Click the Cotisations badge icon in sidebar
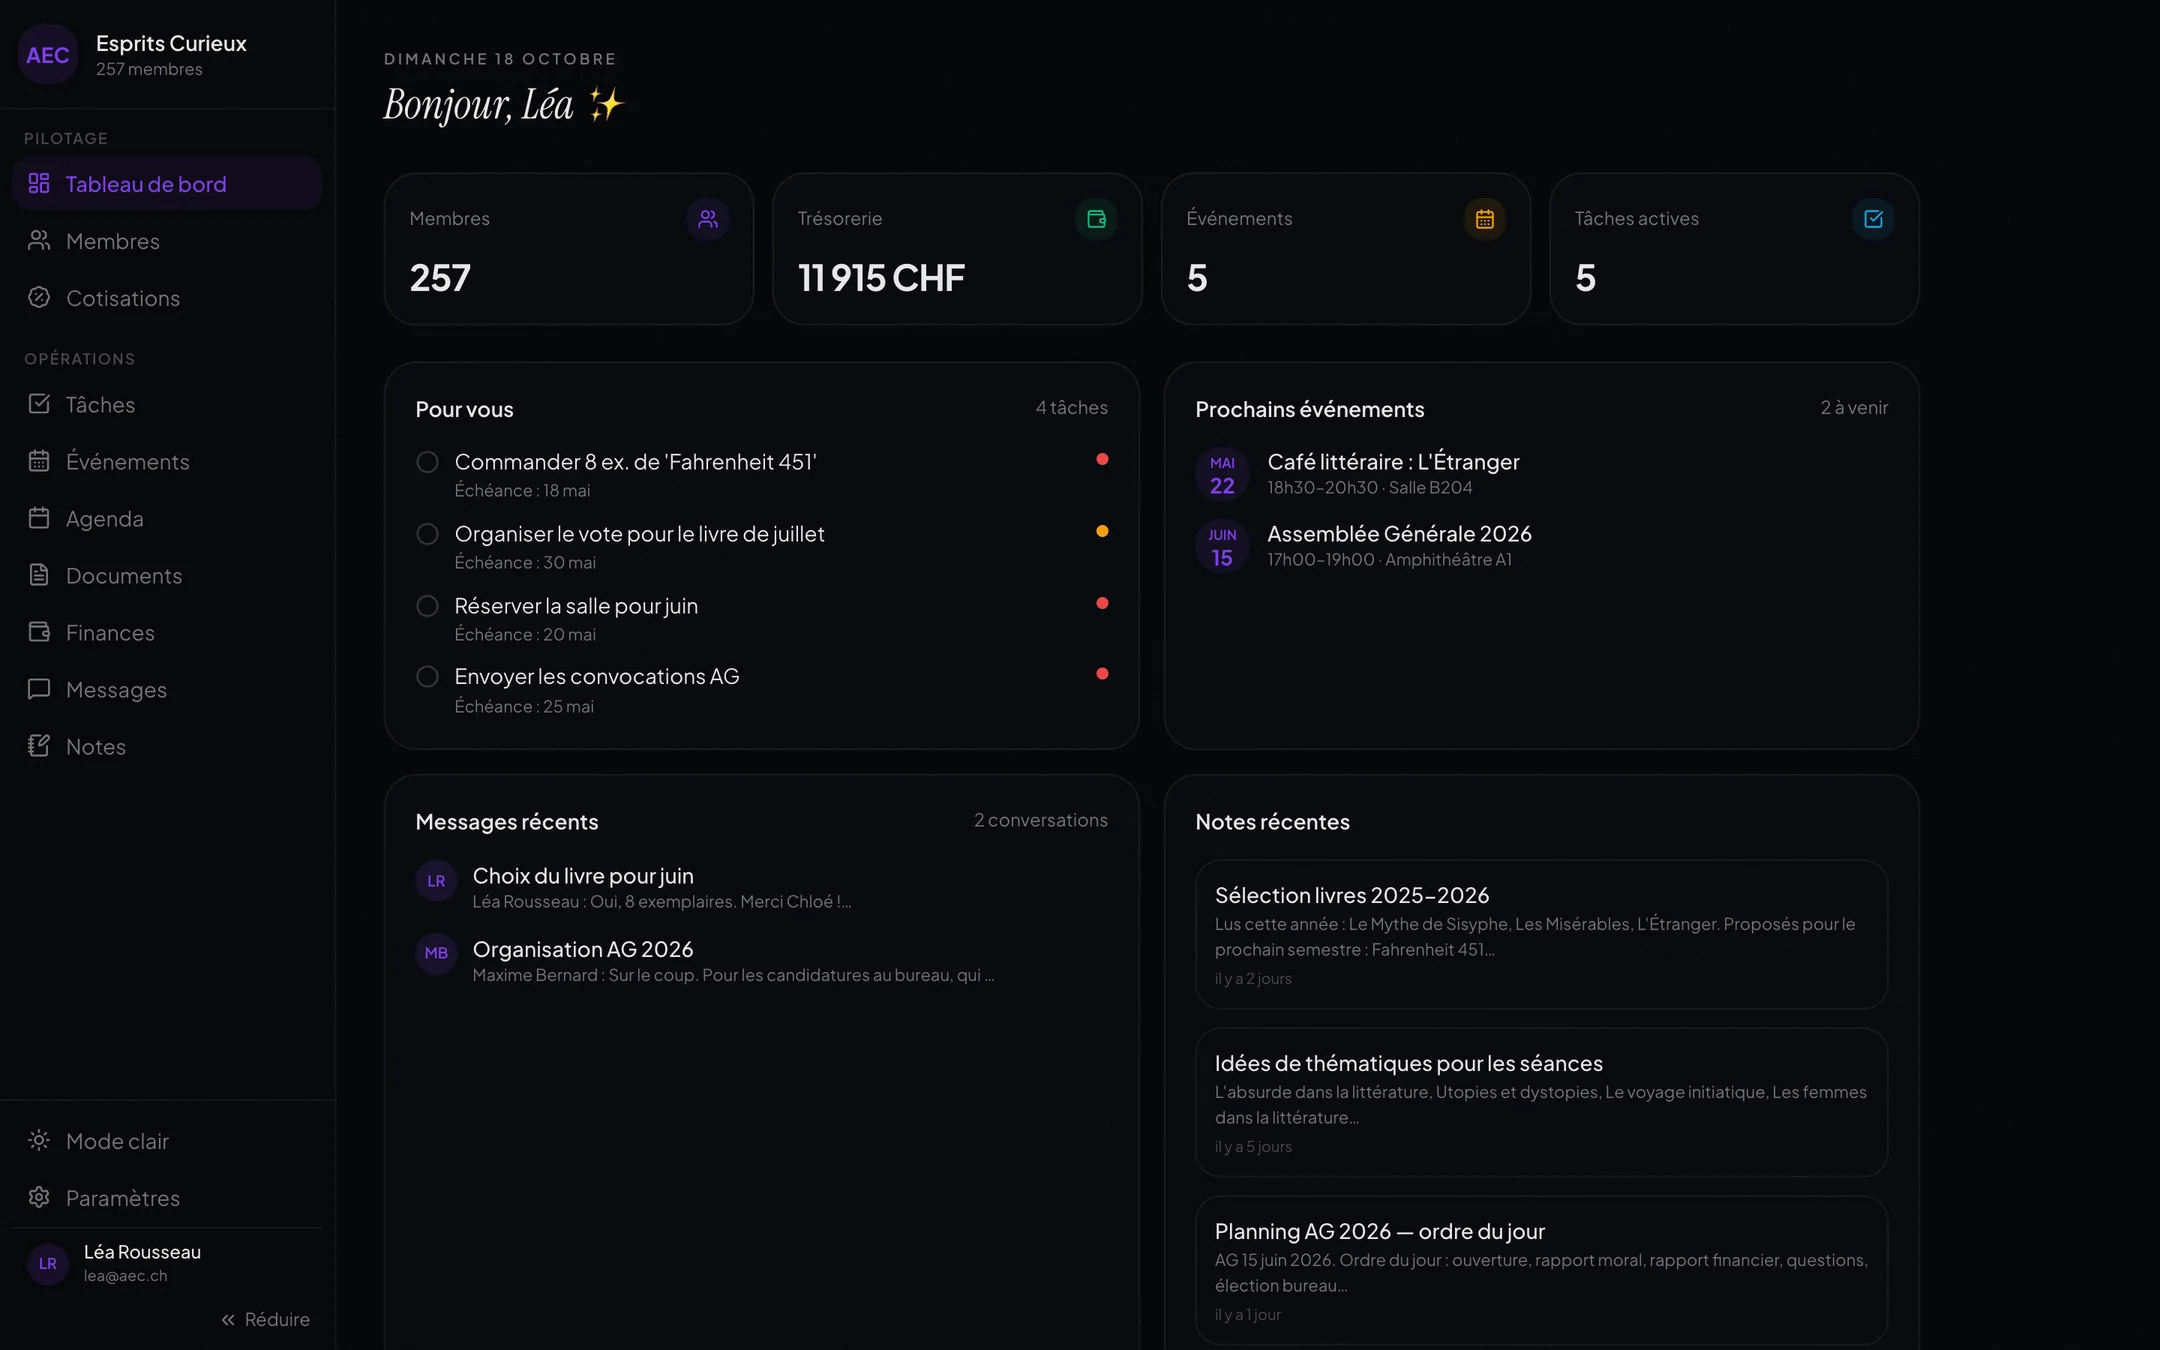Screen dimensions: 2160x1350 [39, 298]
